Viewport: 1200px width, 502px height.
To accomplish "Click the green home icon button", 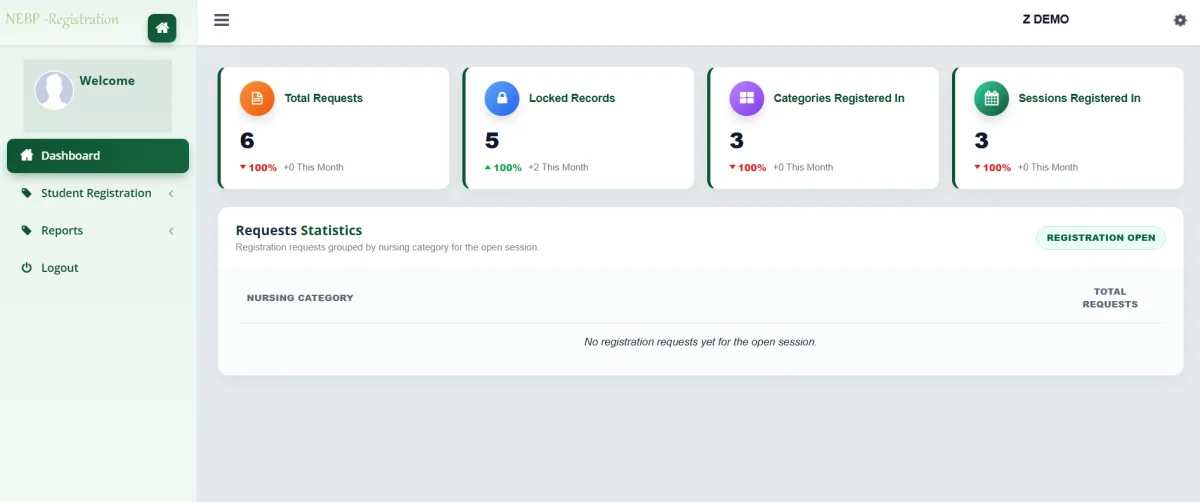I will [162, 28].
